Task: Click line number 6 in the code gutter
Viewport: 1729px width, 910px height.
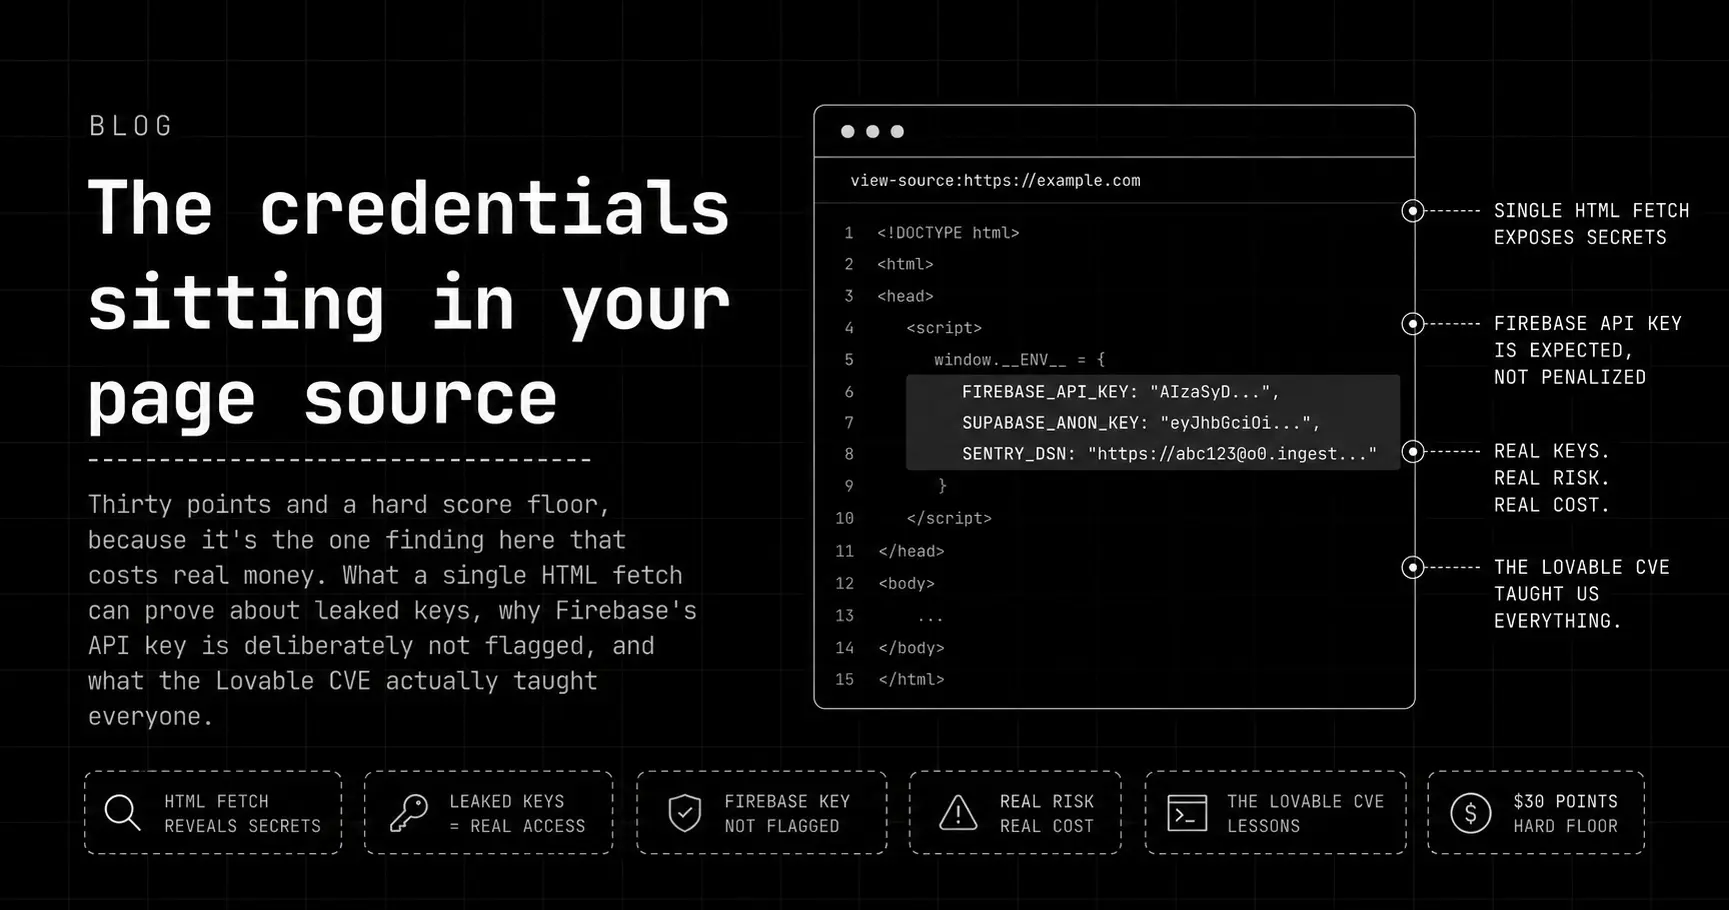Action: tap(849, 392)
